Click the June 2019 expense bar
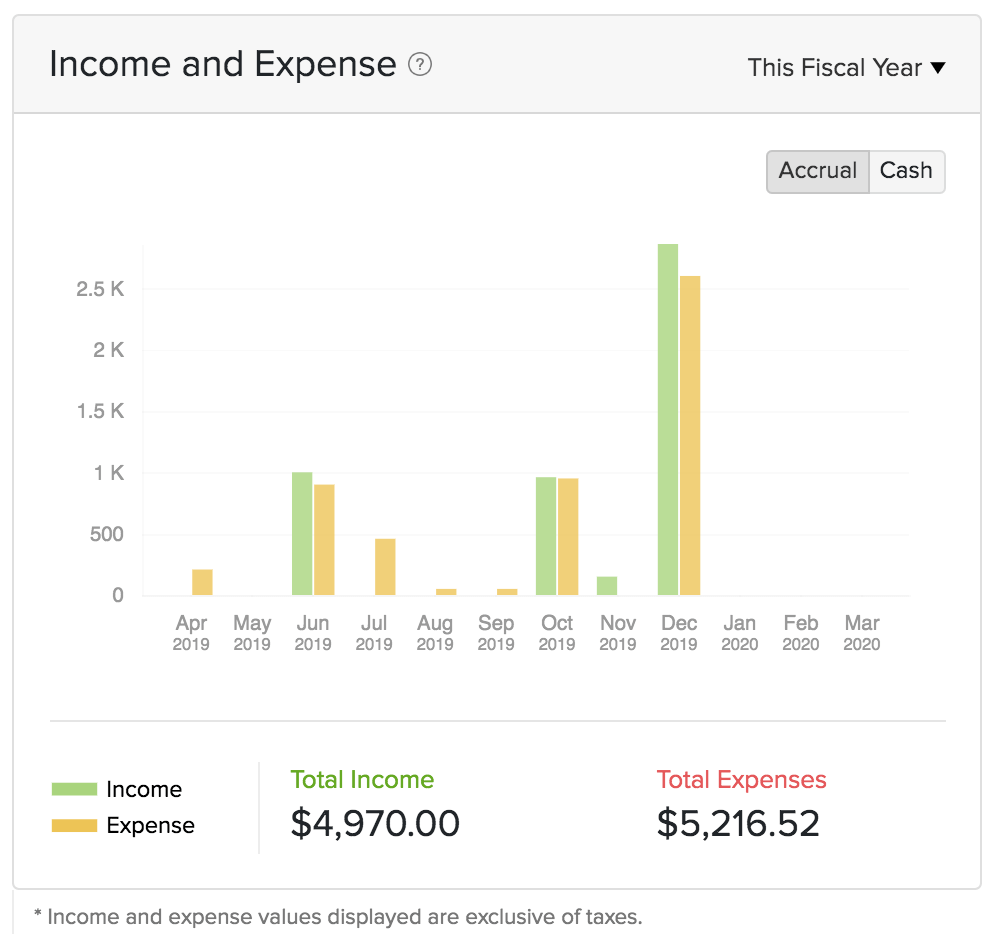Image resolution: width=994 pixels, height=948 pixels. point(324,540)
